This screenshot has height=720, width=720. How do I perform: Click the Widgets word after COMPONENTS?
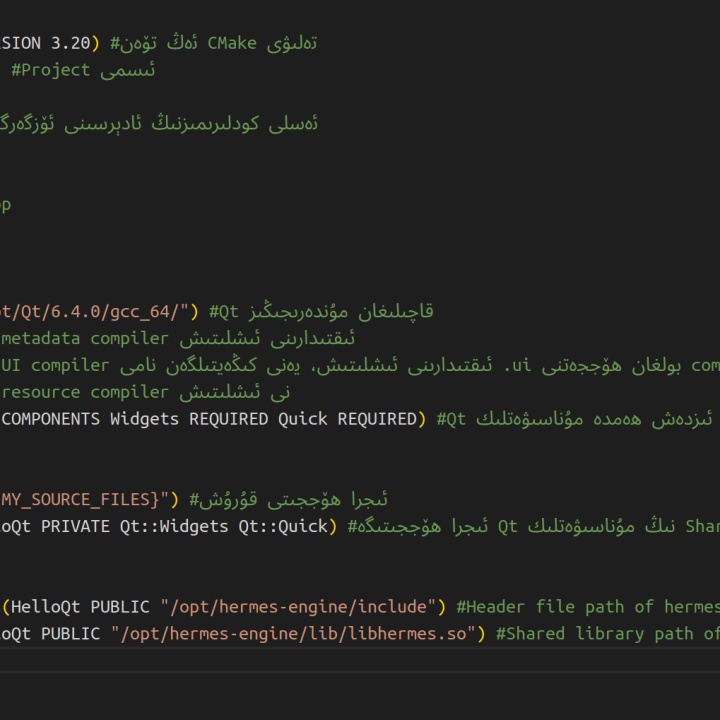coord(144,419)
